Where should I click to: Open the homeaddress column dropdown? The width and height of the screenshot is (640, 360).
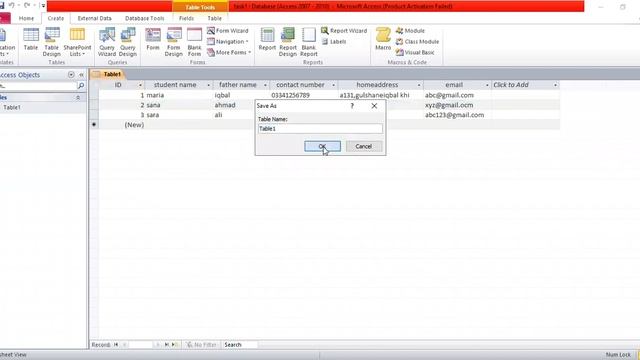click(419, 85)
